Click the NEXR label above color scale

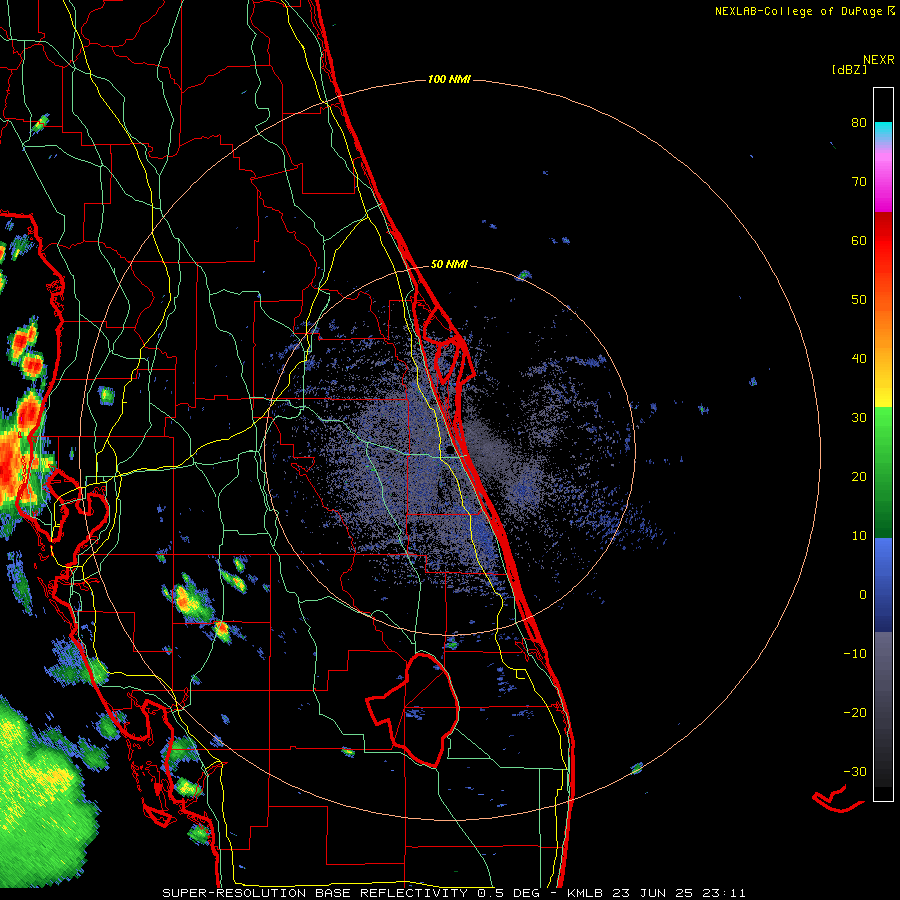pos(878,60)
